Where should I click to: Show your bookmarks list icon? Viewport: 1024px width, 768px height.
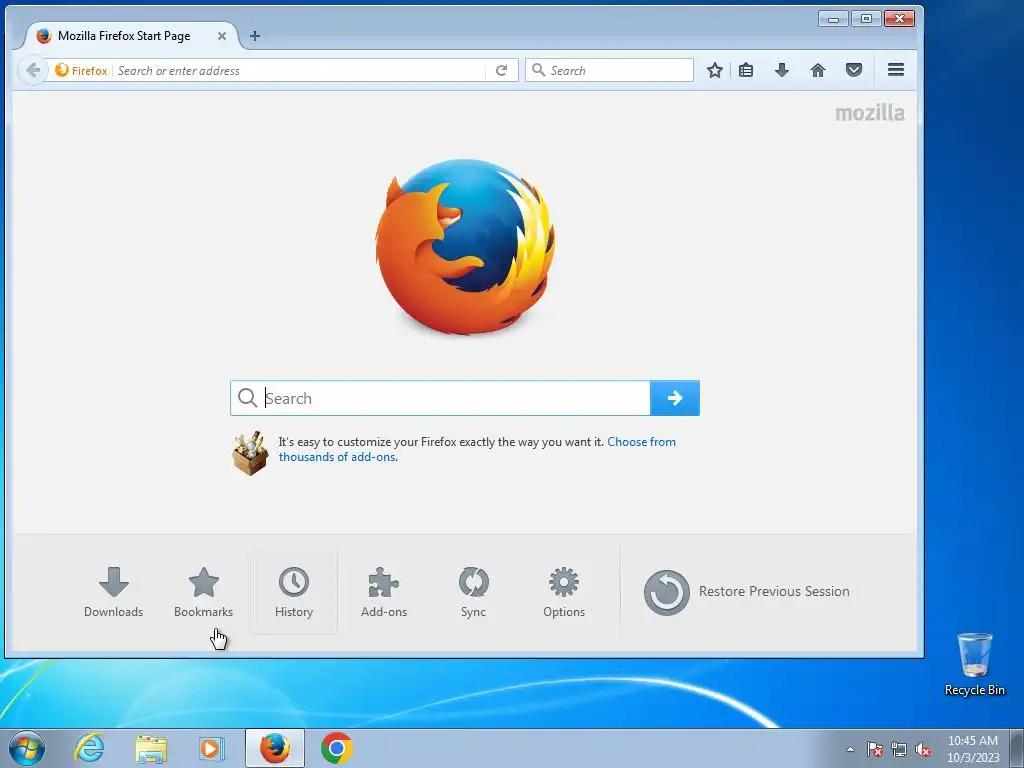(x=746, y=70)
